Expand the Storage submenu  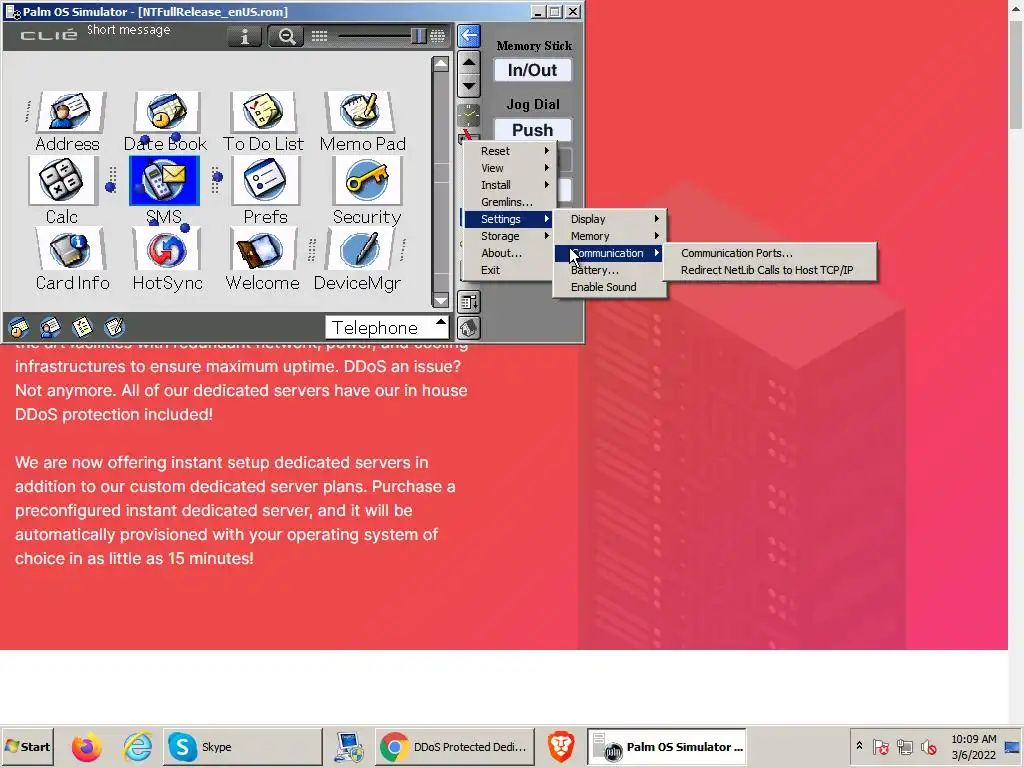coord(508,236)
